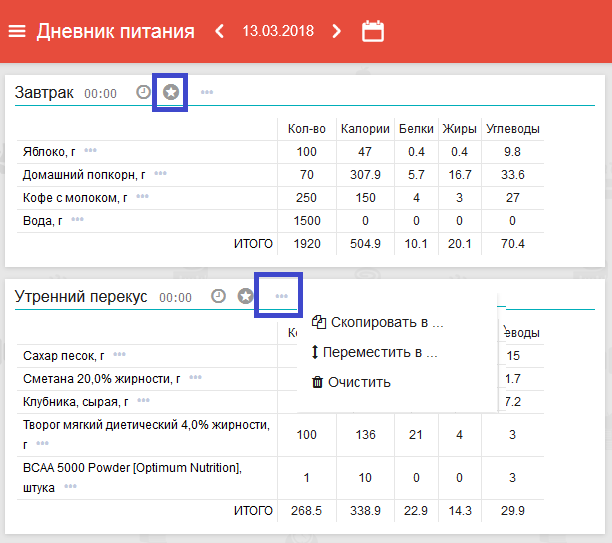Image resolution: width=612 pixels, height=543 pixels.
Task: Click the date 13.03.2018 in header
Action: coord(278,31)
